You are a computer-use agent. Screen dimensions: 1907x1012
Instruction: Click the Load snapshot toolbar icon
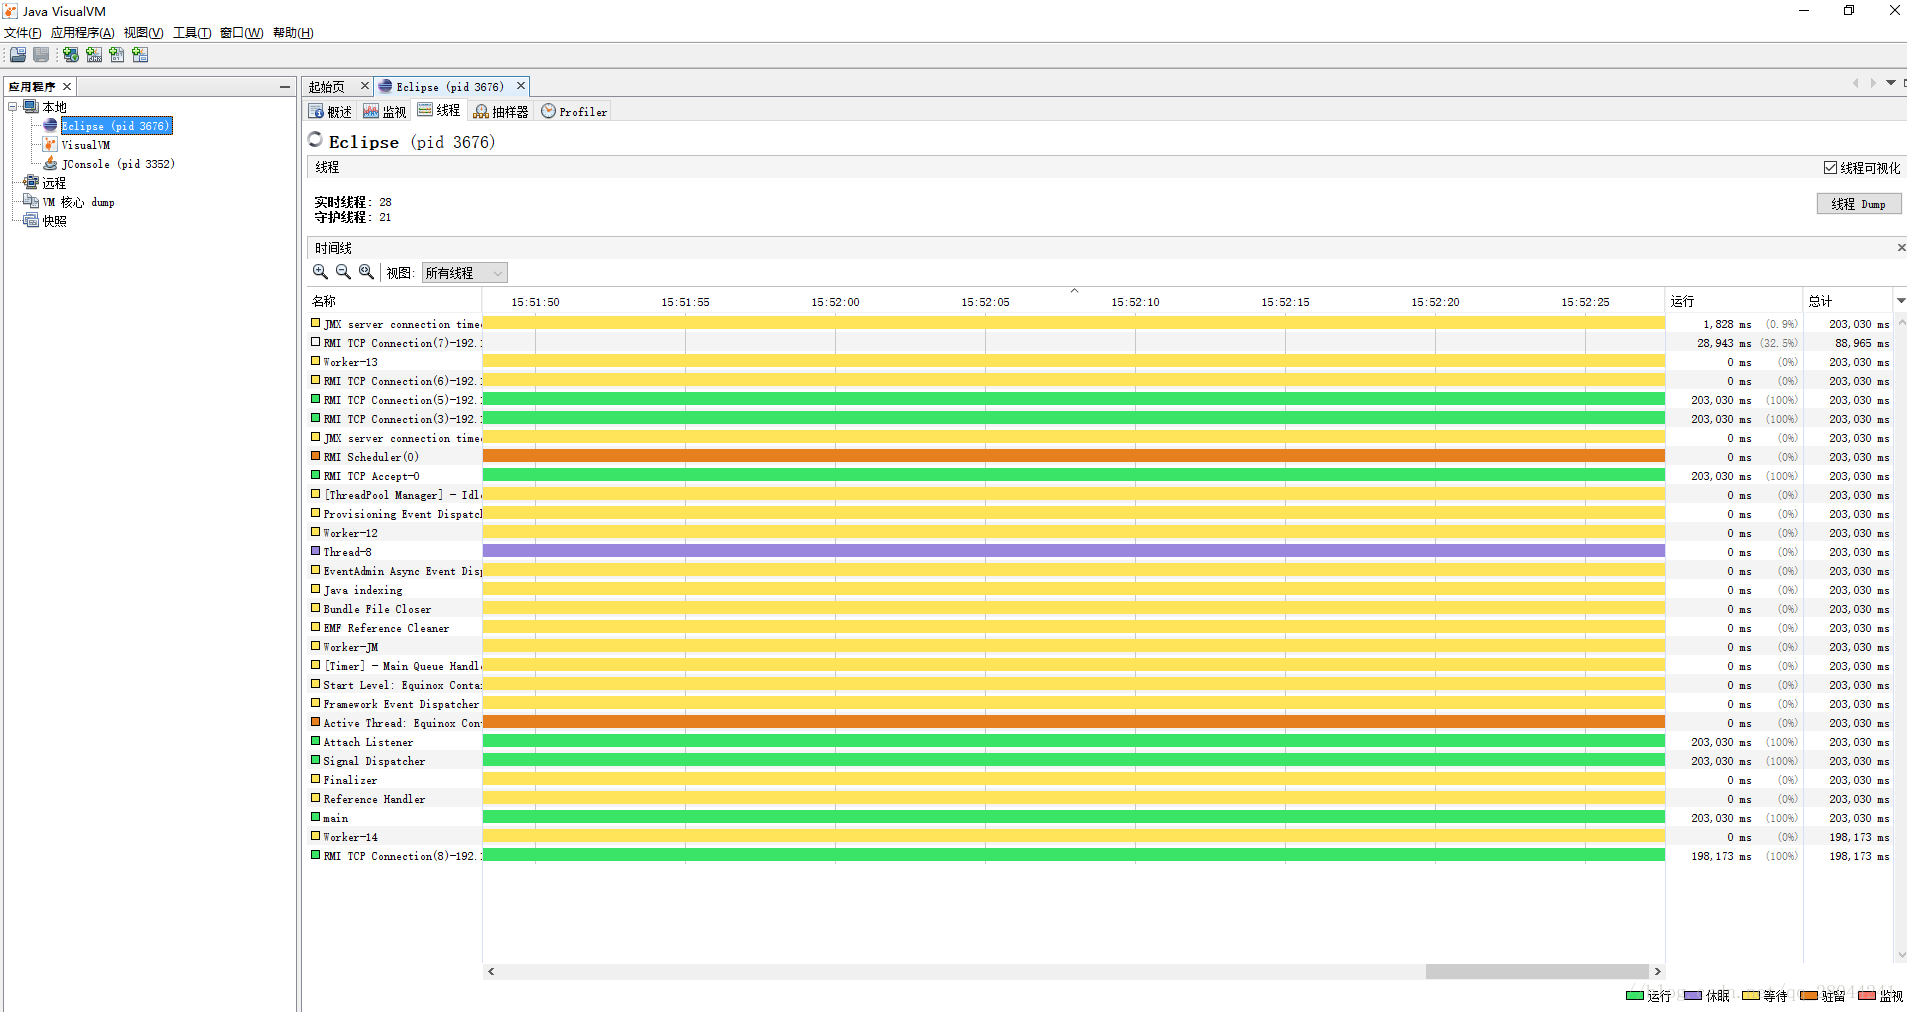click(18, 55)
